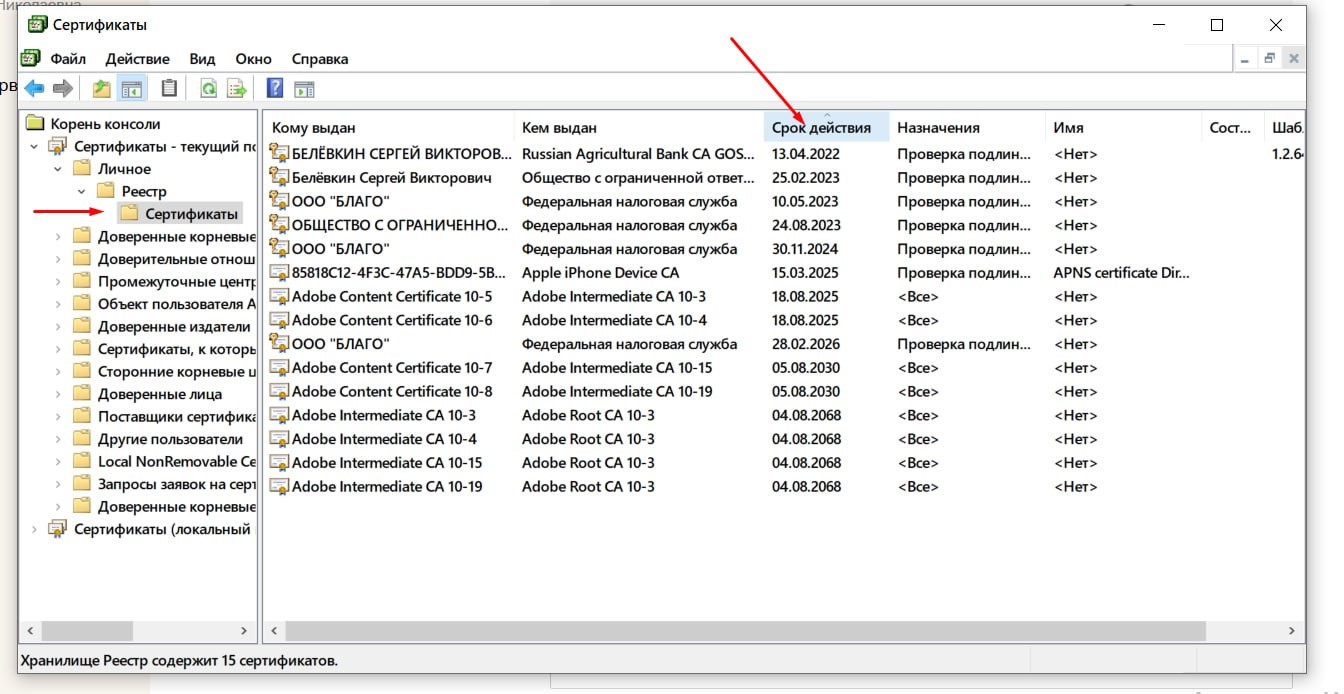Viewport: 1344px width, 694px height.
Task: Sort by the Срок действия column header
Action: click(821, 128)
